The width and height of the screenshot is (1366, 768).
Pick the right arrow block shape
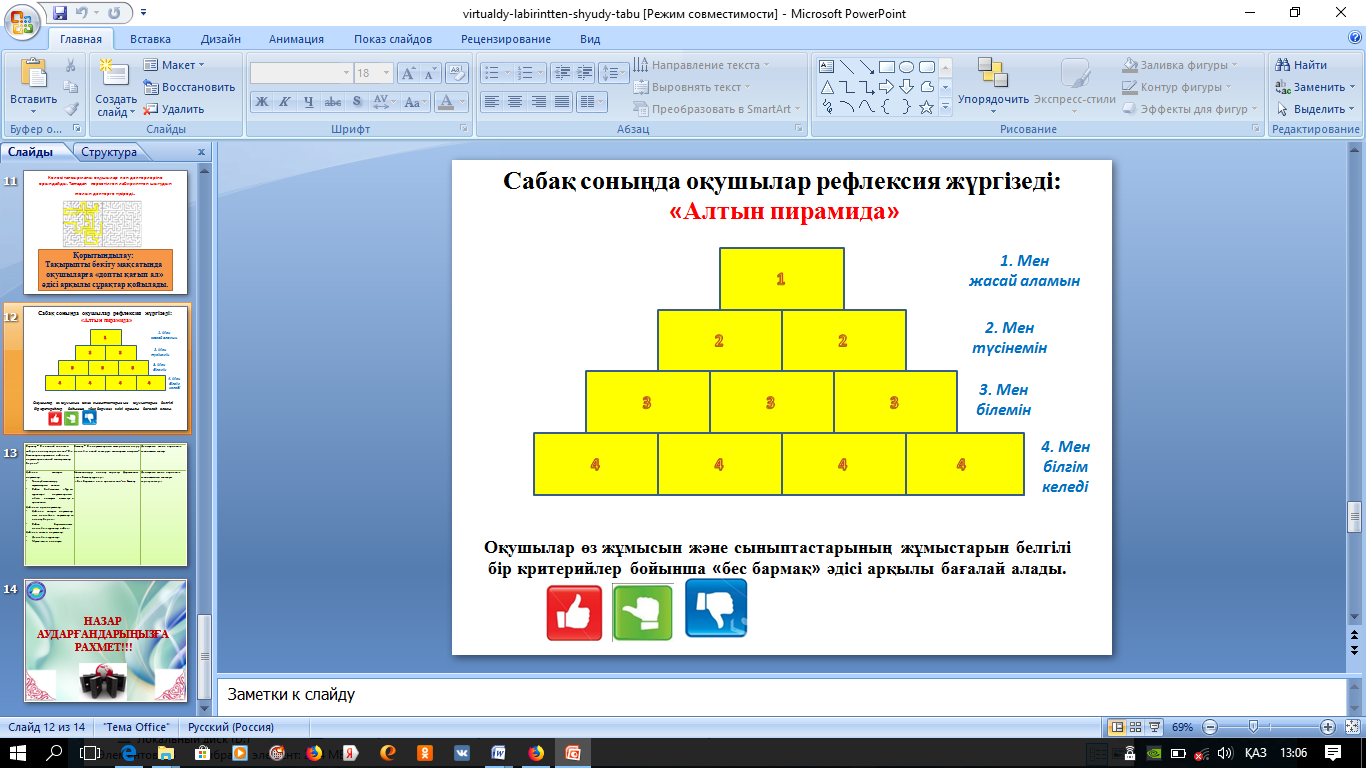(886, 87)
